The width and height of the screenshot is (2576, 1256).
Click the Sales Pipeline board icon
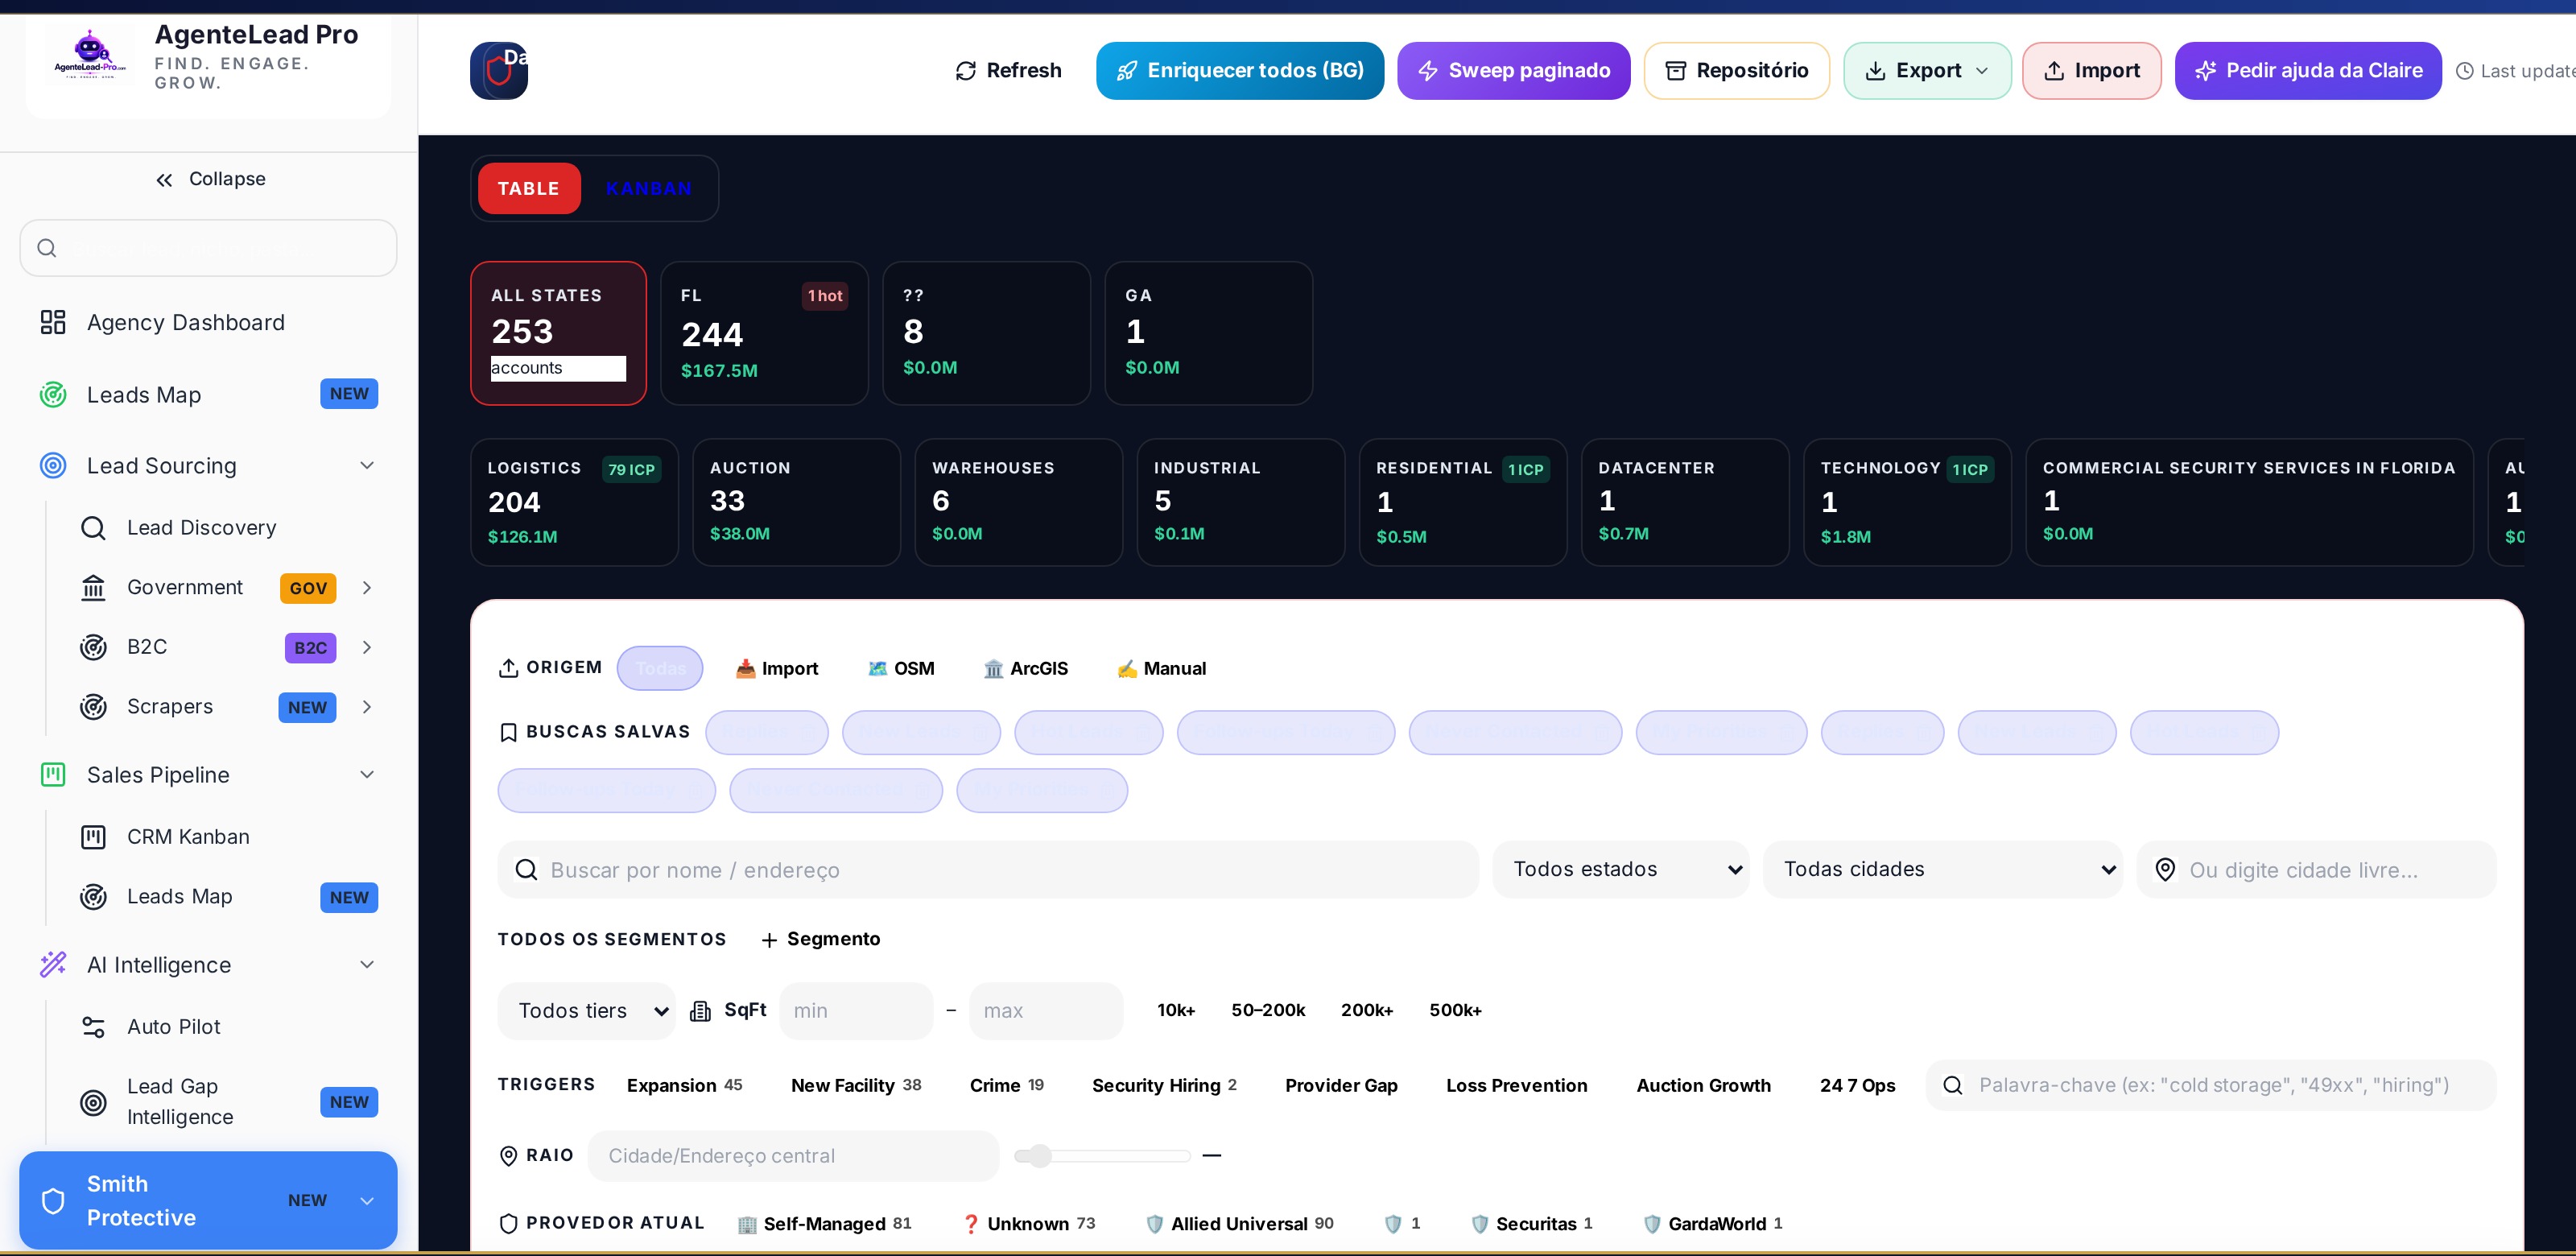[x=53, y=775]
